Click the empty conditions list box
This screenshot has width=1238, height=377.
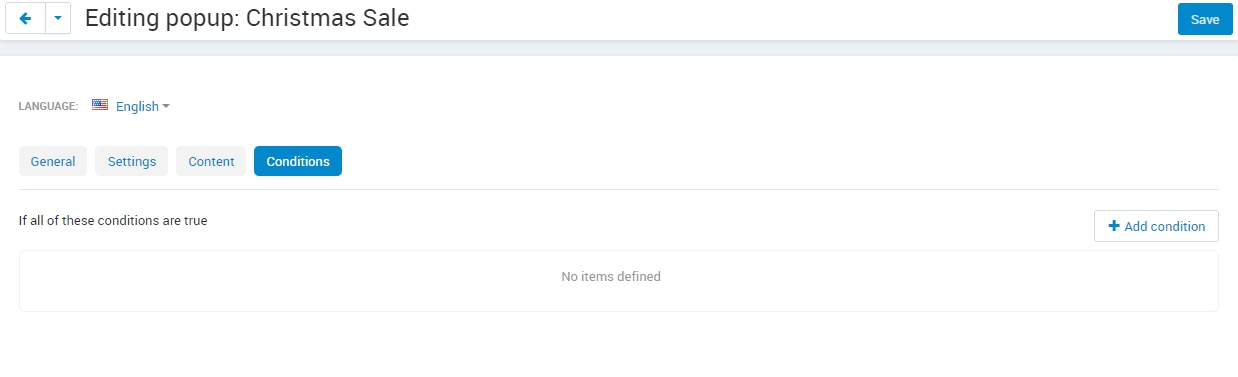click(x=619, y=281)
